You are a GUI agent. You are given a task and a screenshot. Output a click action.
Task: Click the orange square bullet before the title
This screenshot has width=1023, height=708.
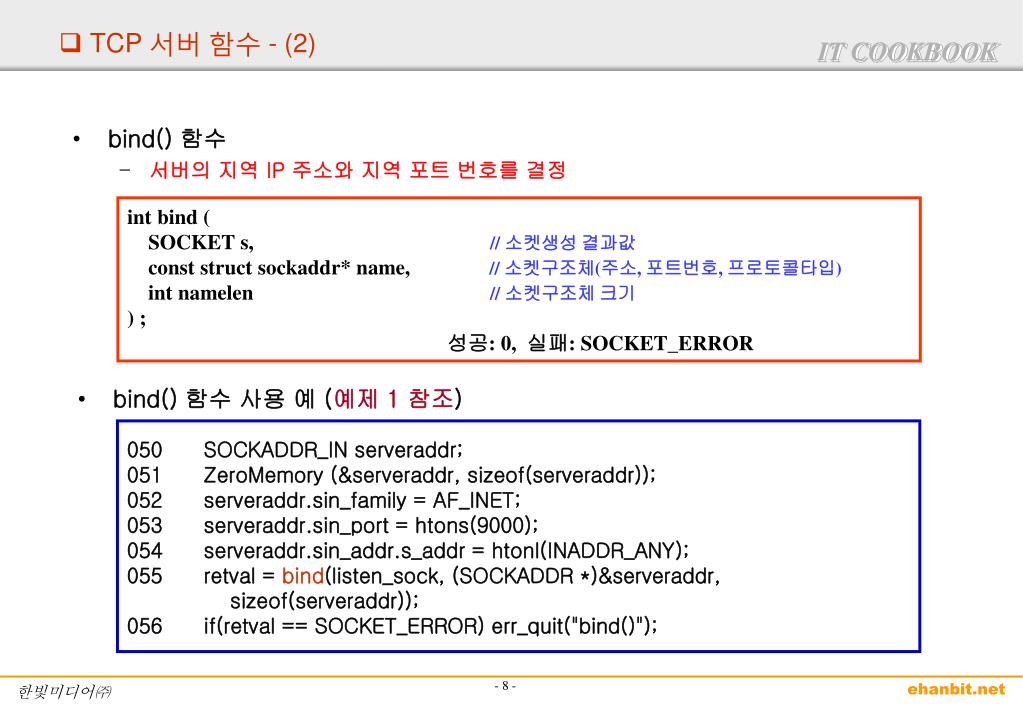click(x=70, y=42)
